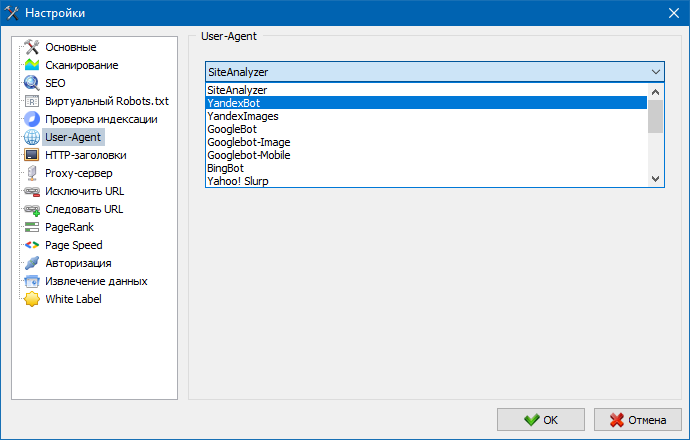The width and height of the screenshot is (690, 440).
Task: Select PageRank settings
Action: click(69, 227)
